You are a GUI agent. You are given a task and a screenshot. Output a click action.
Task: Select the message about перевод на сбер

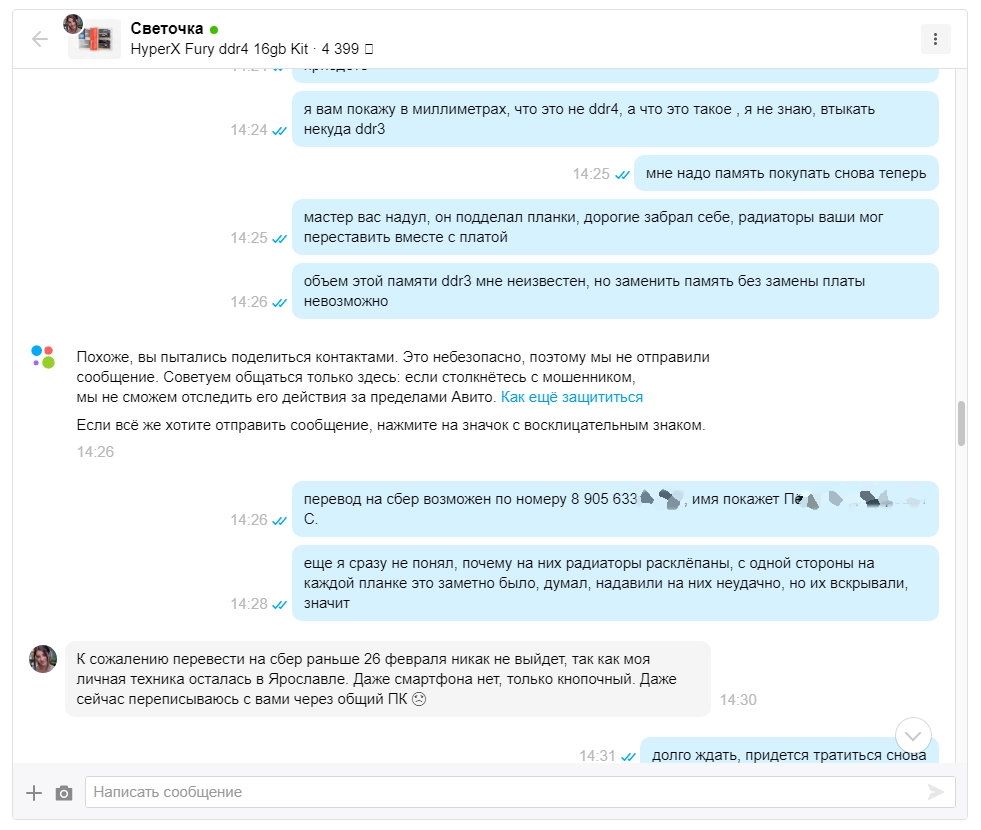pos(615,509)
